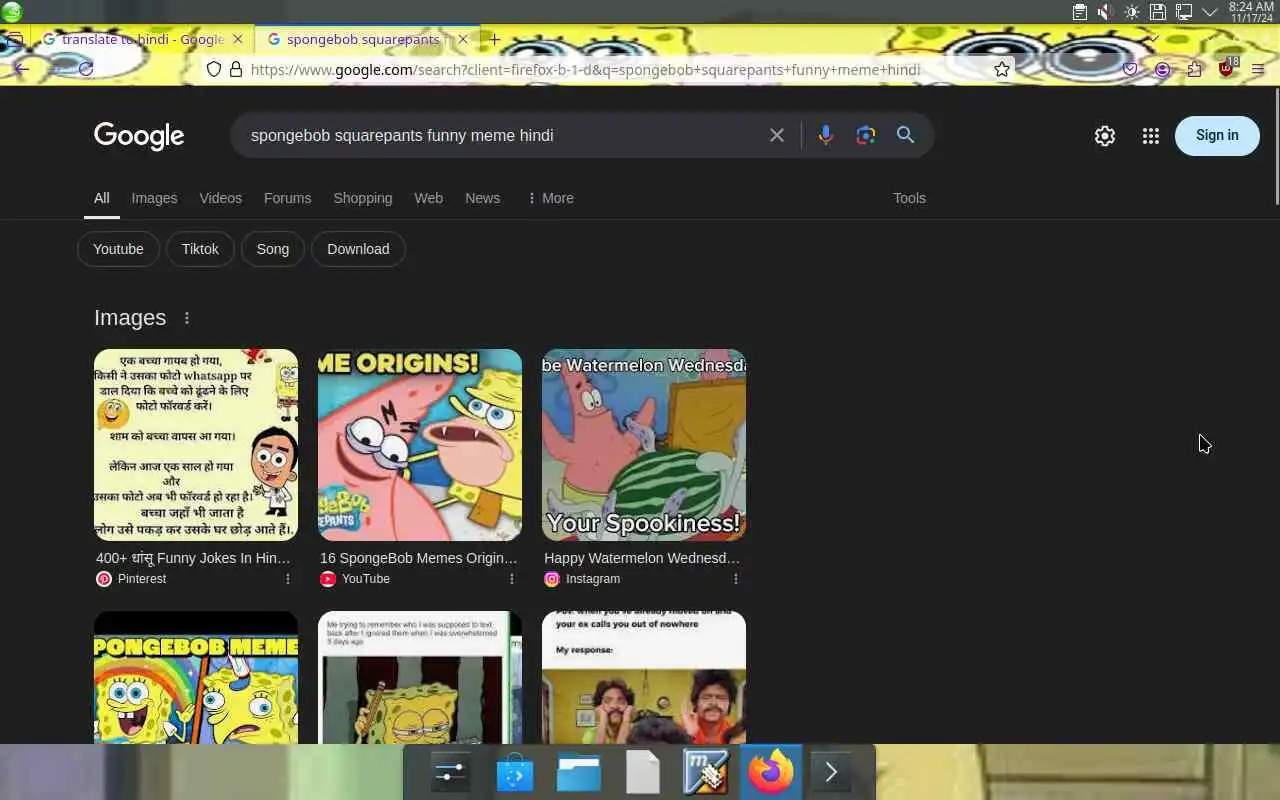Viewport: 1280px width, 800px height.
Task: Open three-dot menu for Instagram result
Action: click(x=736, y=579)
